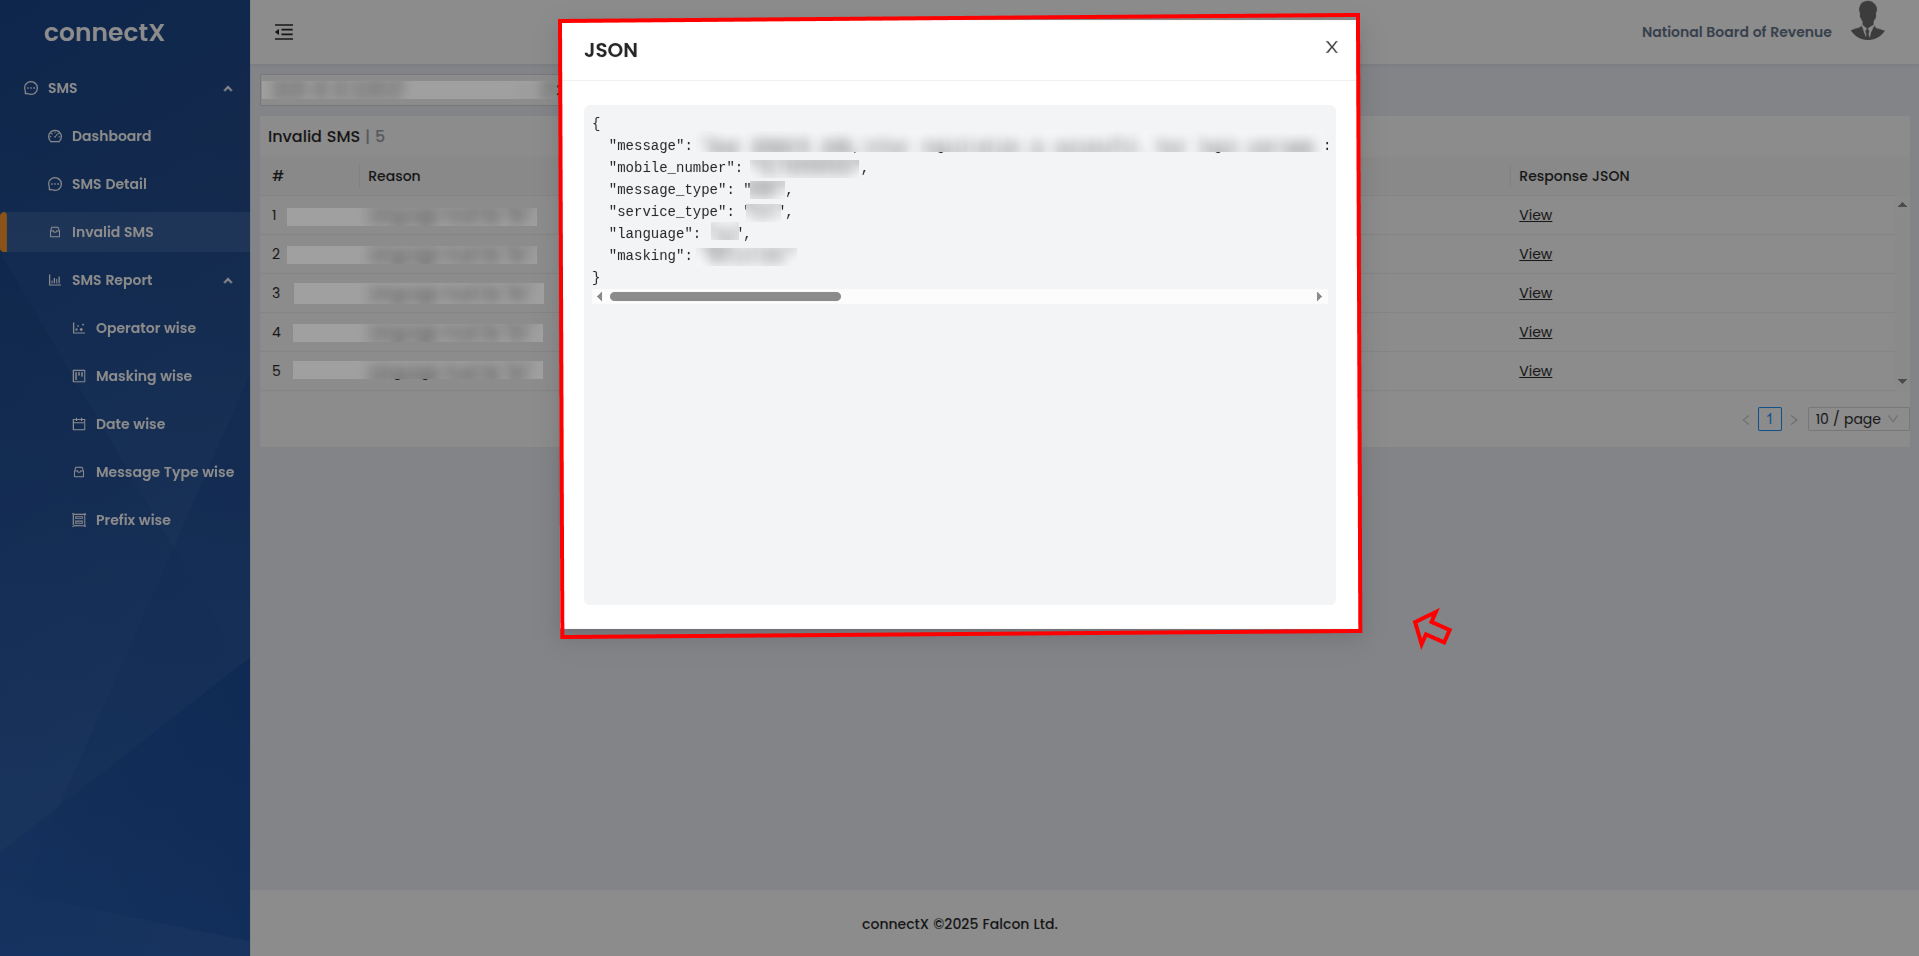Click the Masking wise icon
This screenshot has height=956, width=1919.
tap(79, 376)
